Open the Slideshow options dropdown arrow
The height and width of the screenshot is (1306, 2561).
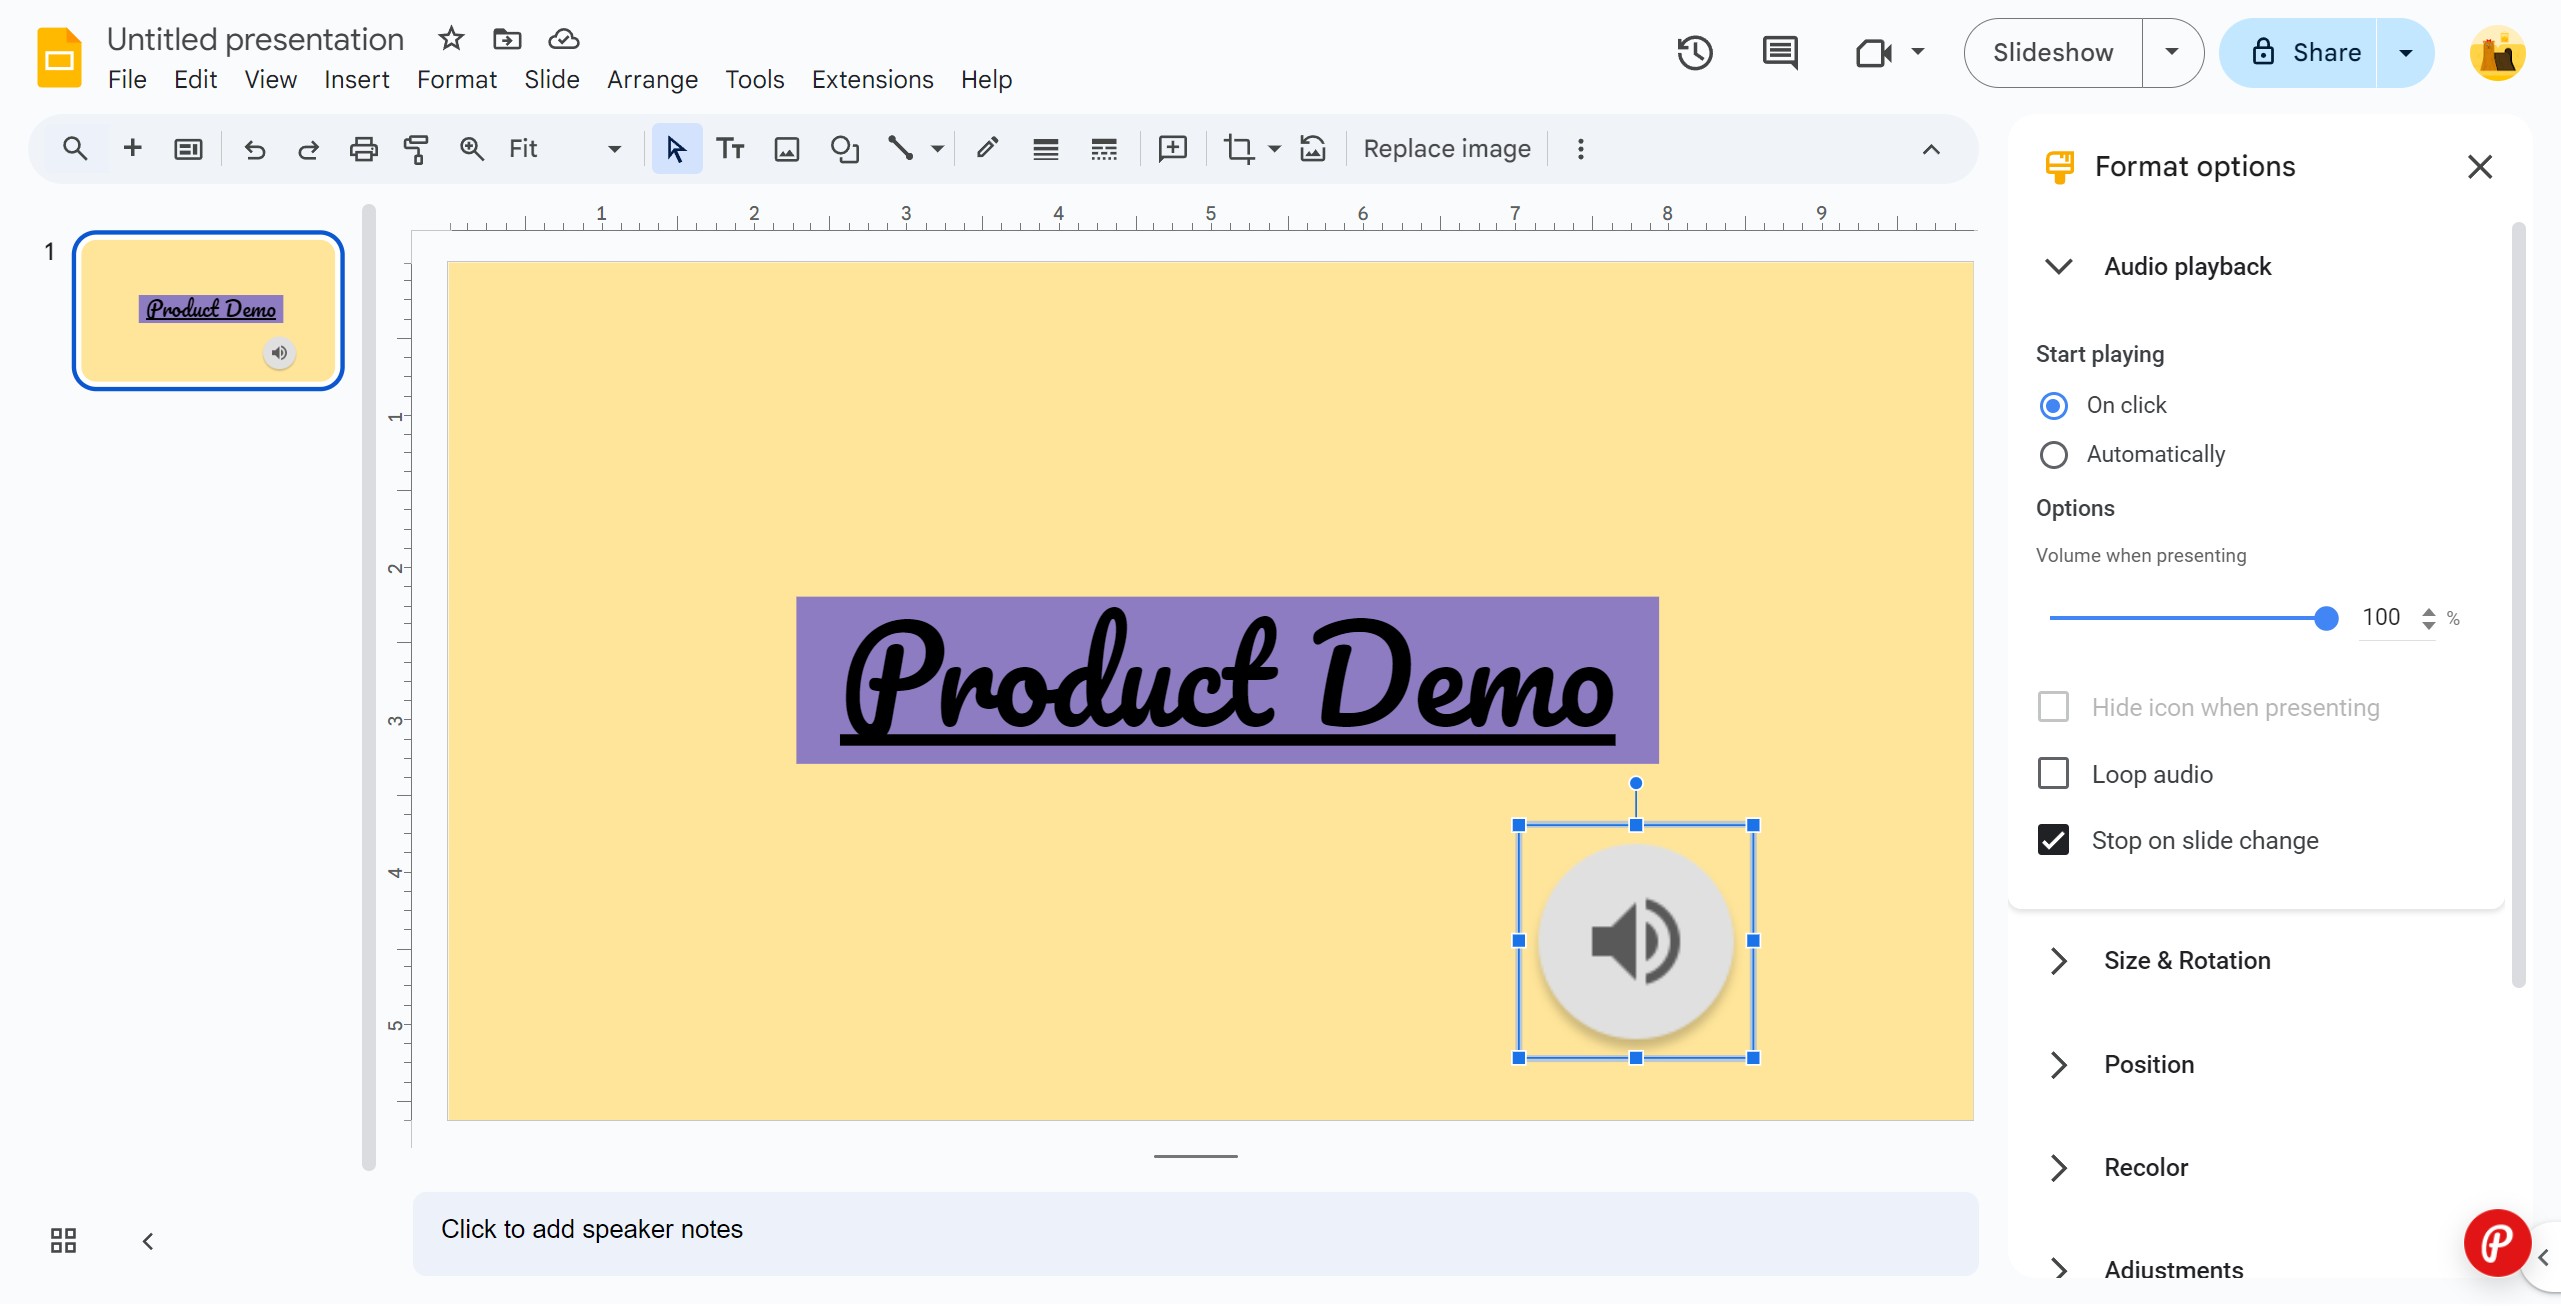[x=2172, y=53]
